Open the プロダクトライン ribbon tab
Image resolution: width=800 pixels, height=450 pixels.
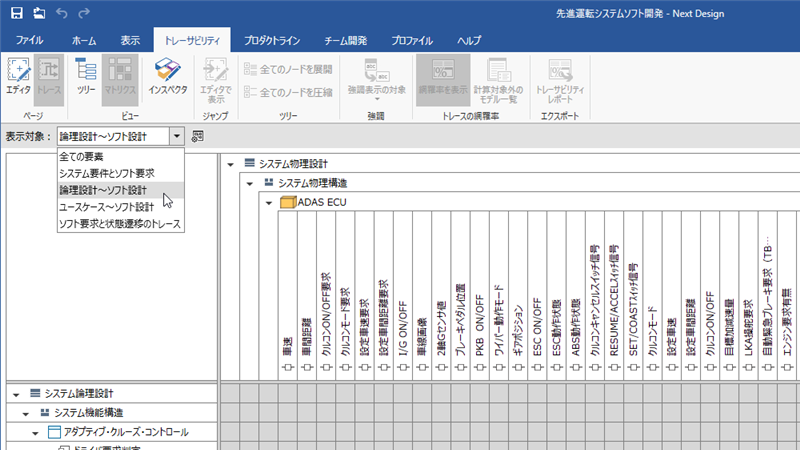coord(272,40)
